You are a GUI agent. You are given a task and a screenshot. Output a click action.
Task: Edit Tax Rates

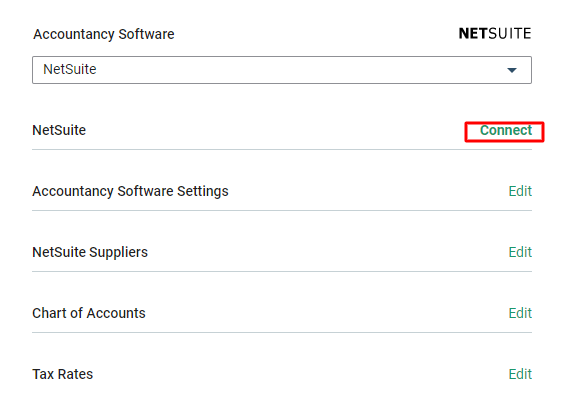(x=520, y=374)
